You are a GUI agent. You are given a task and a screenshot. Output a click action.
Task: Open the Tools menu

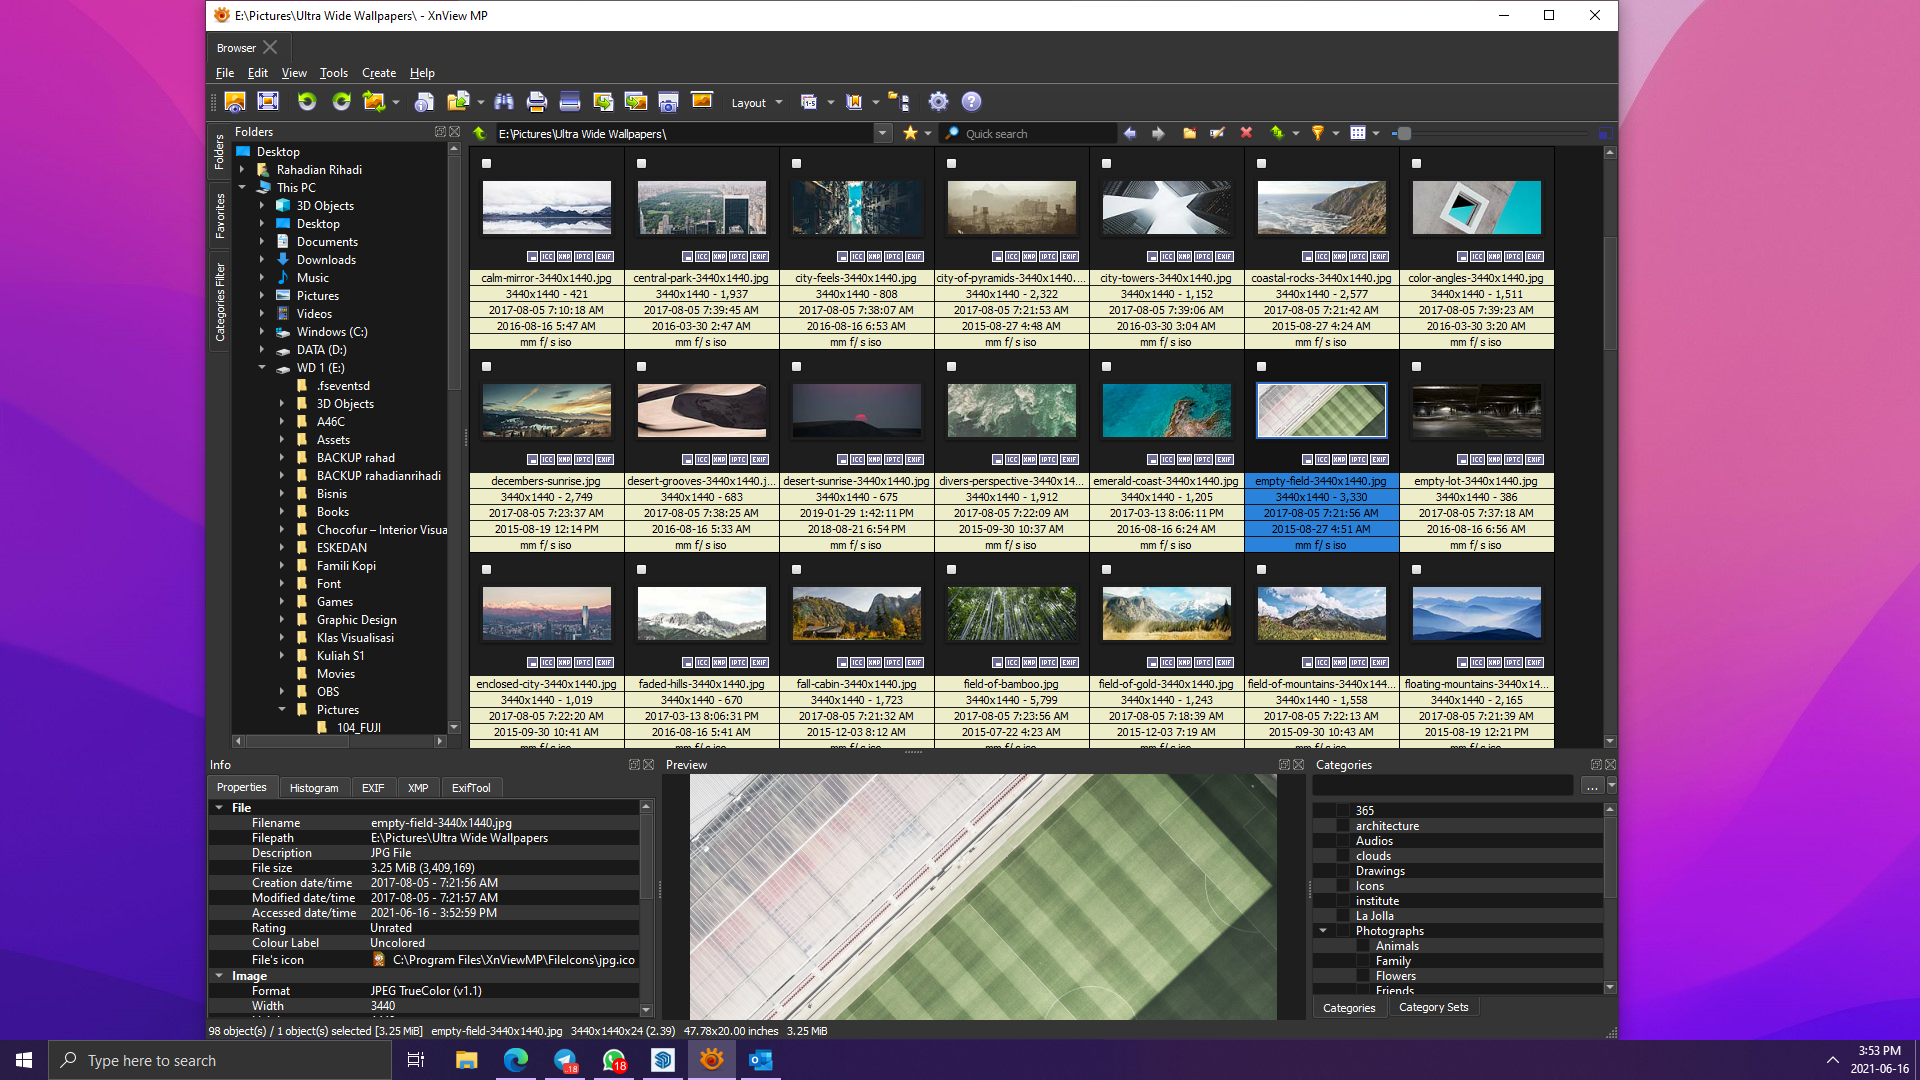tap(333, 73)
